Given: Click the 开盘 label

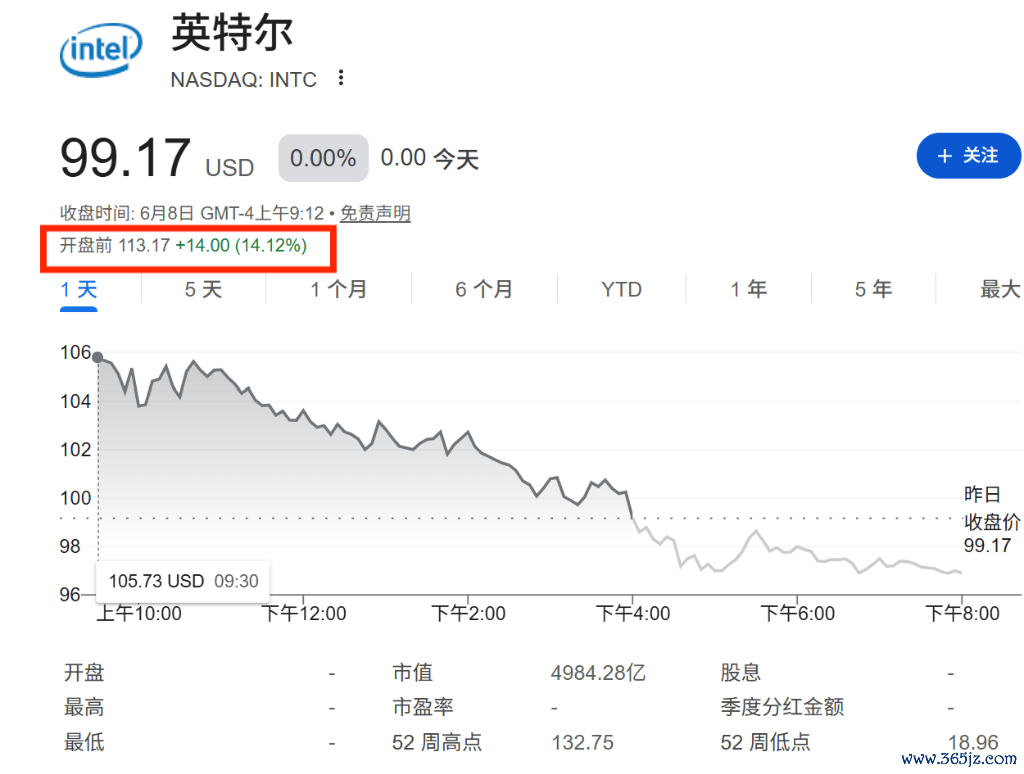Looking at the screenshot, I should point(84,673).
